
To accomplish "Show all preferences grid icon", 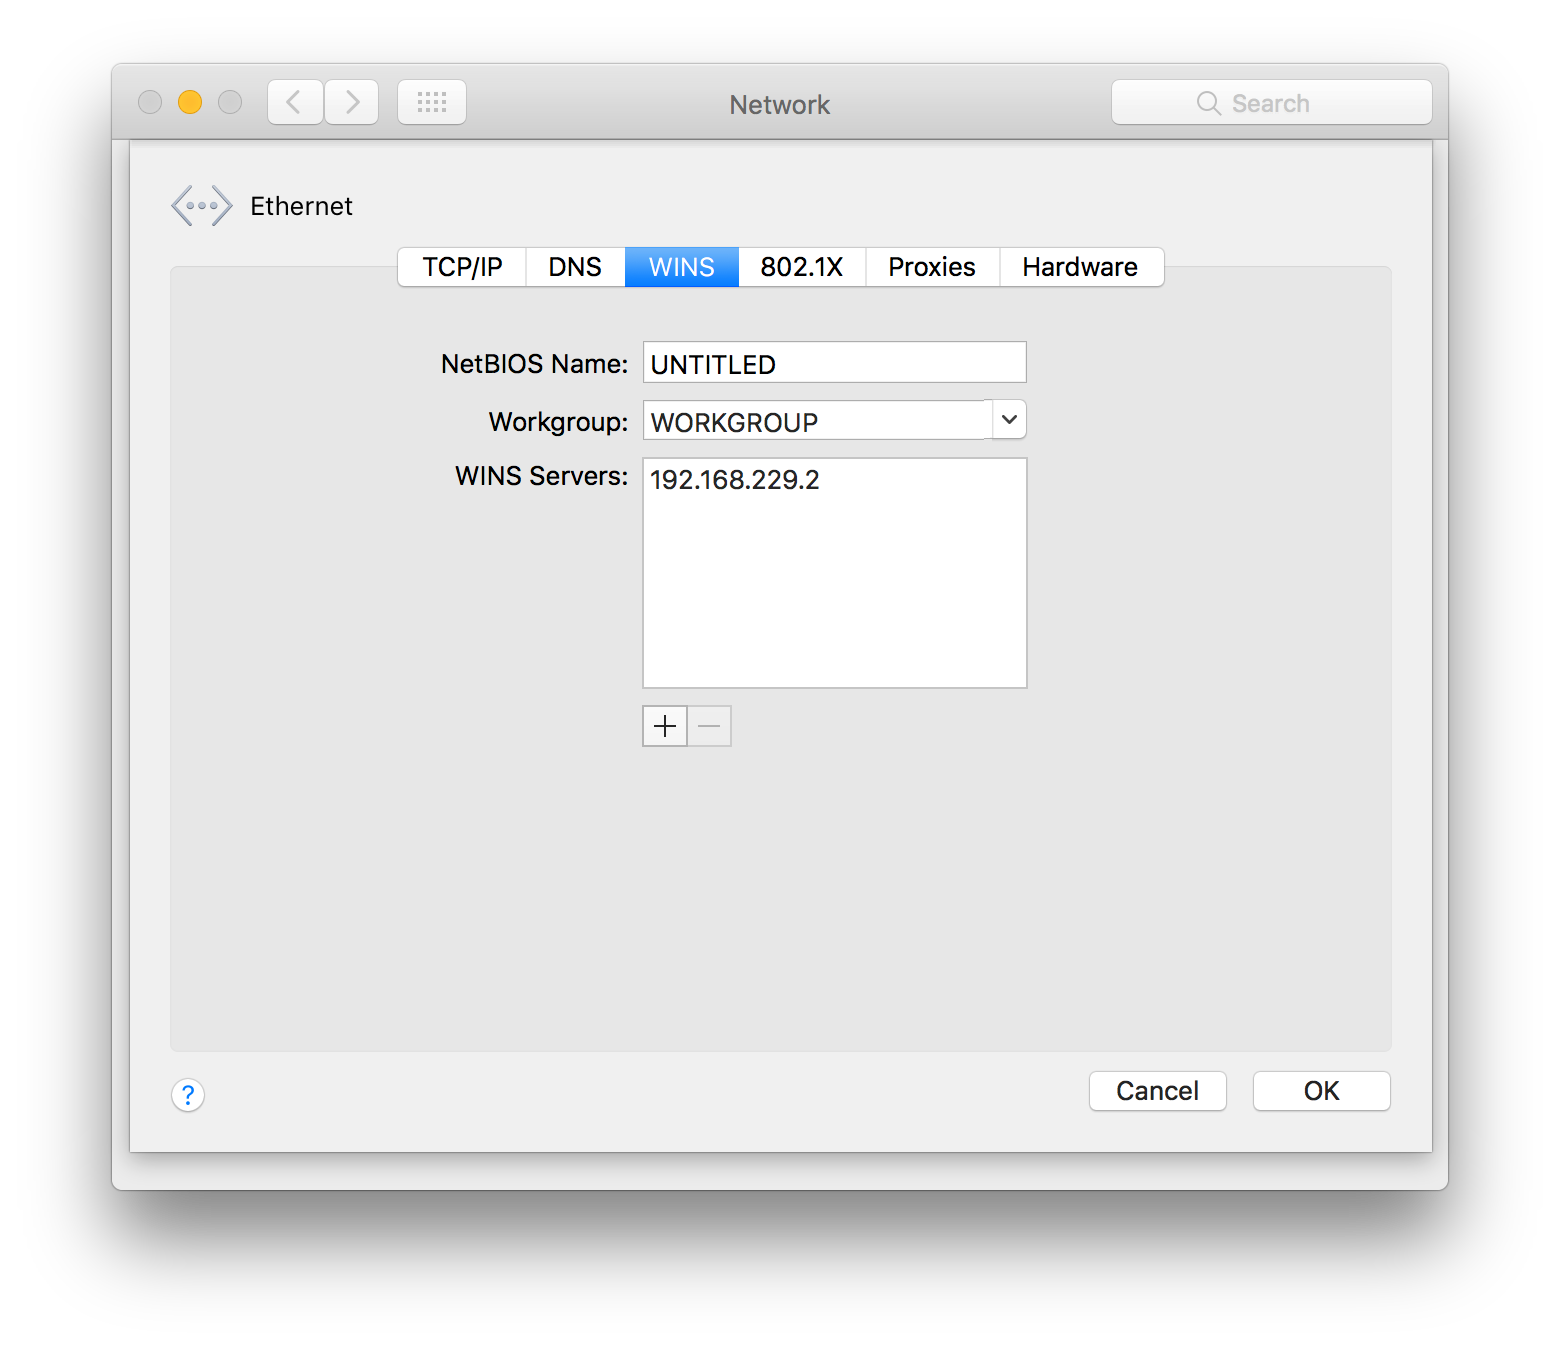I will click(432, 102).
